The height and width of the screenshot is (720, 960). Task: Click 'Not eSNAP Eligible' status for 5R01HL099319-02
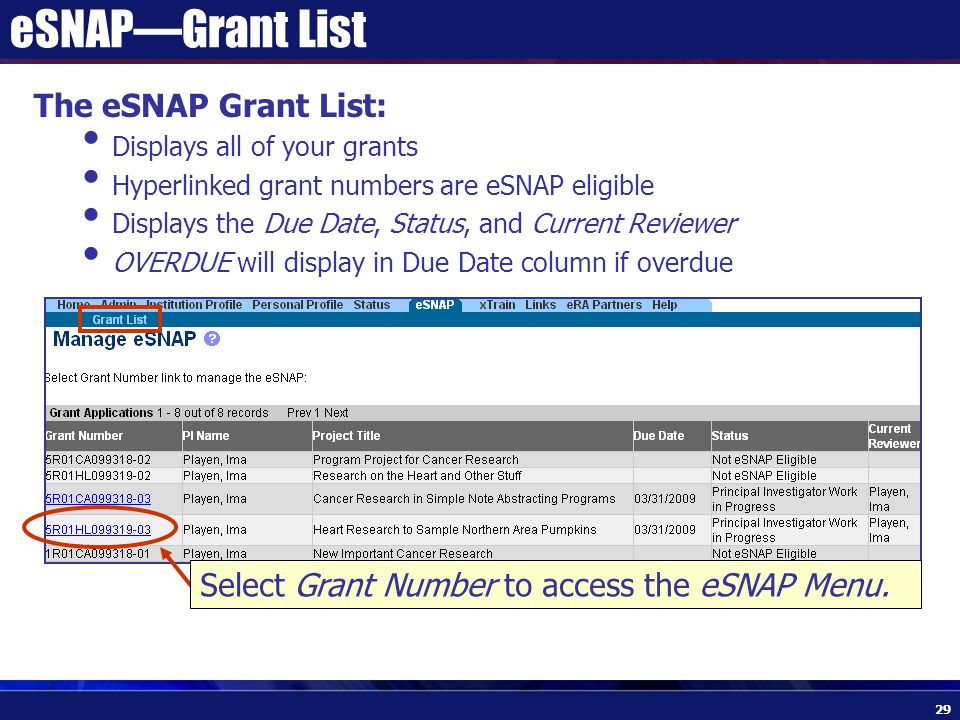coord(764,476)
